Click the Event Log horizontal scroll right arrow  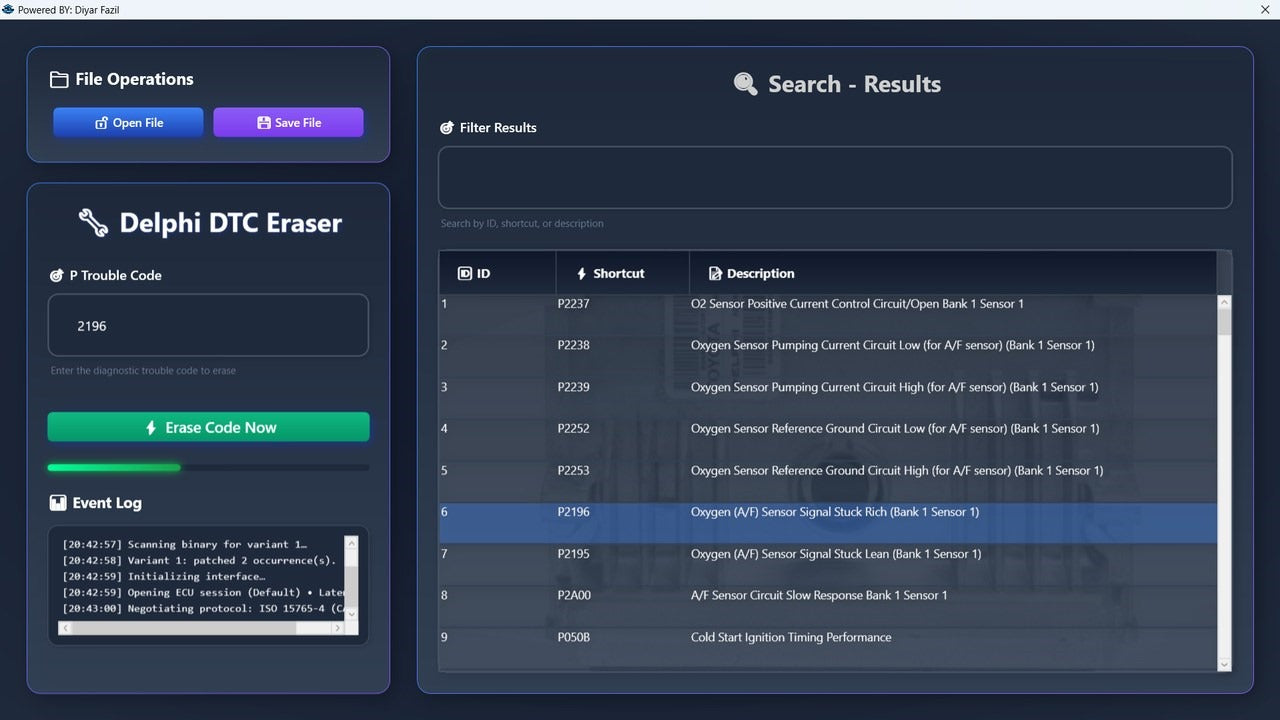(338, 628)
